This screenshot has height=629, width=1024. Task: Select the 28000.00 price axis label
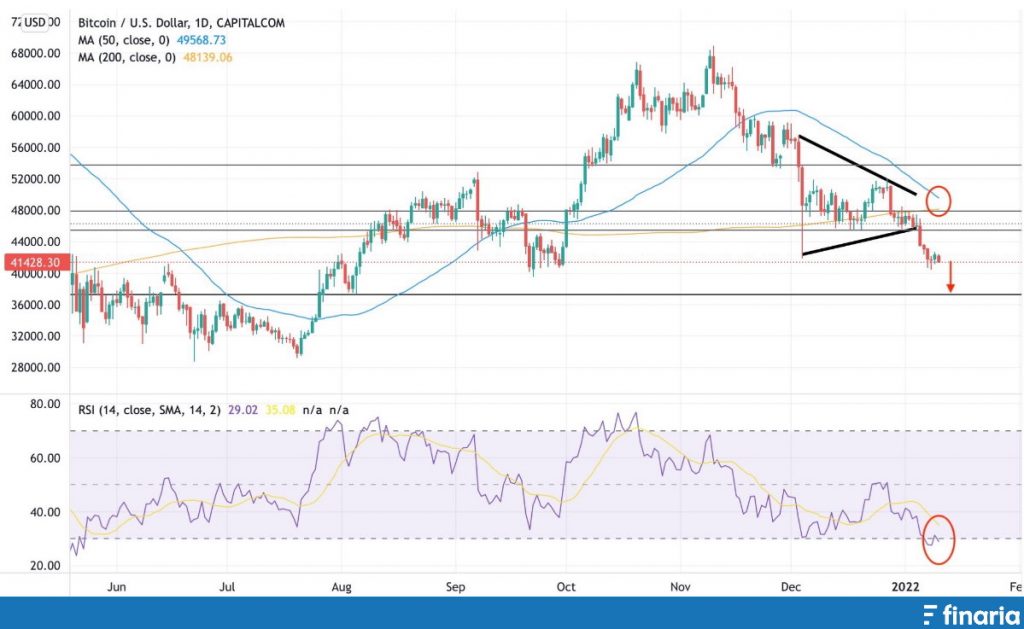(x=36, y=368)
